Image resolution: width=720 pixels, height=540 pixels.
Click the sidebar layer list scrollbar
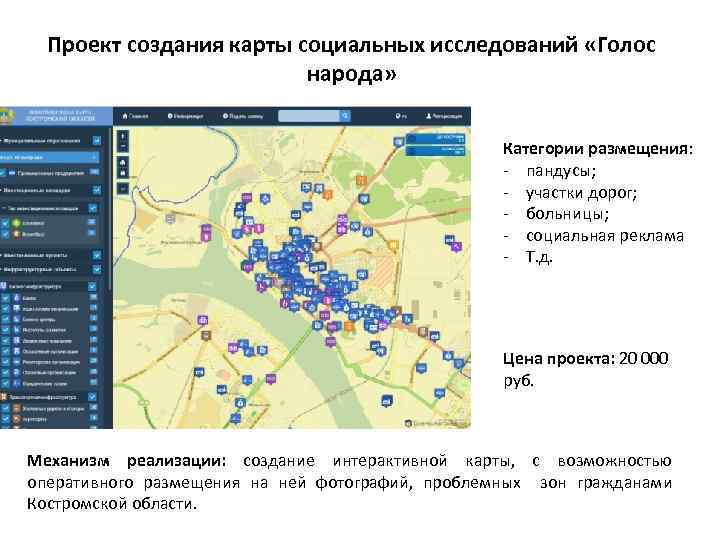[110, 209]
